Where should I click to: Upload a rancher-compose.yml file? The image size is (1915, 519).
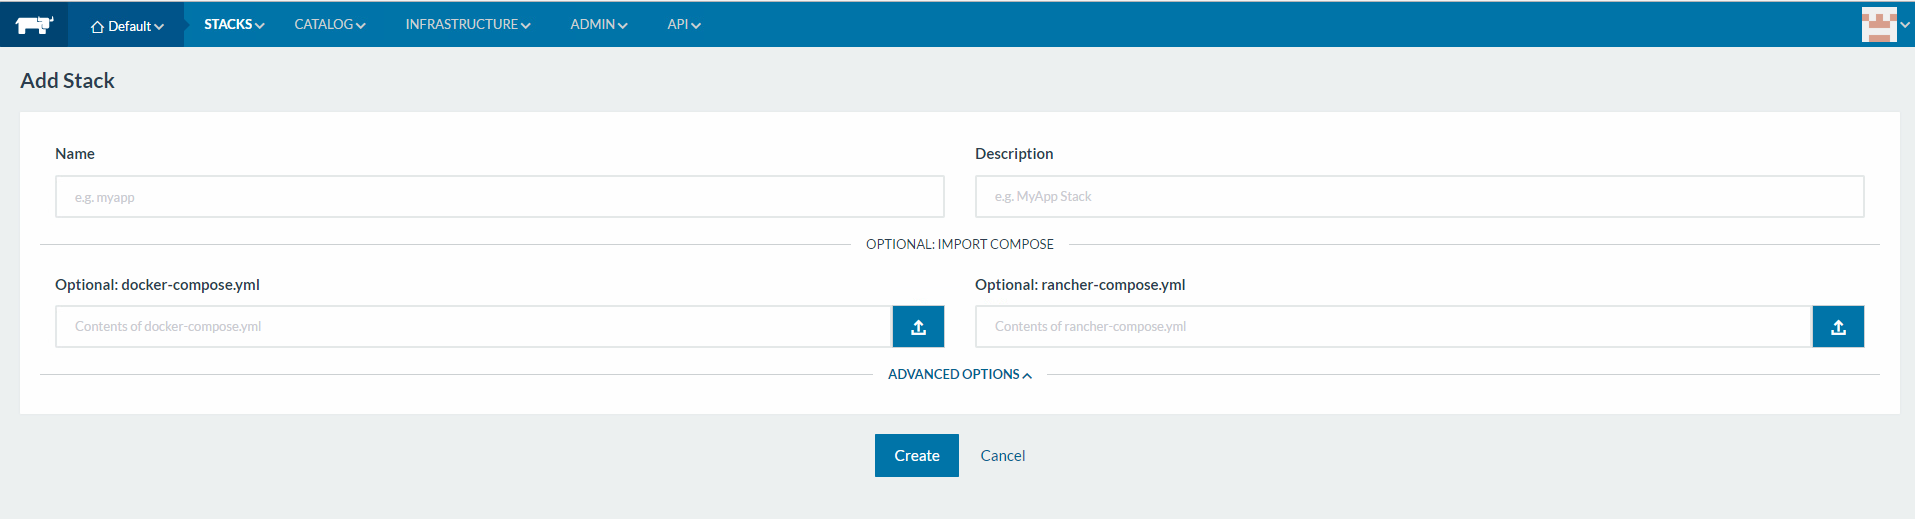(1838, 327)
